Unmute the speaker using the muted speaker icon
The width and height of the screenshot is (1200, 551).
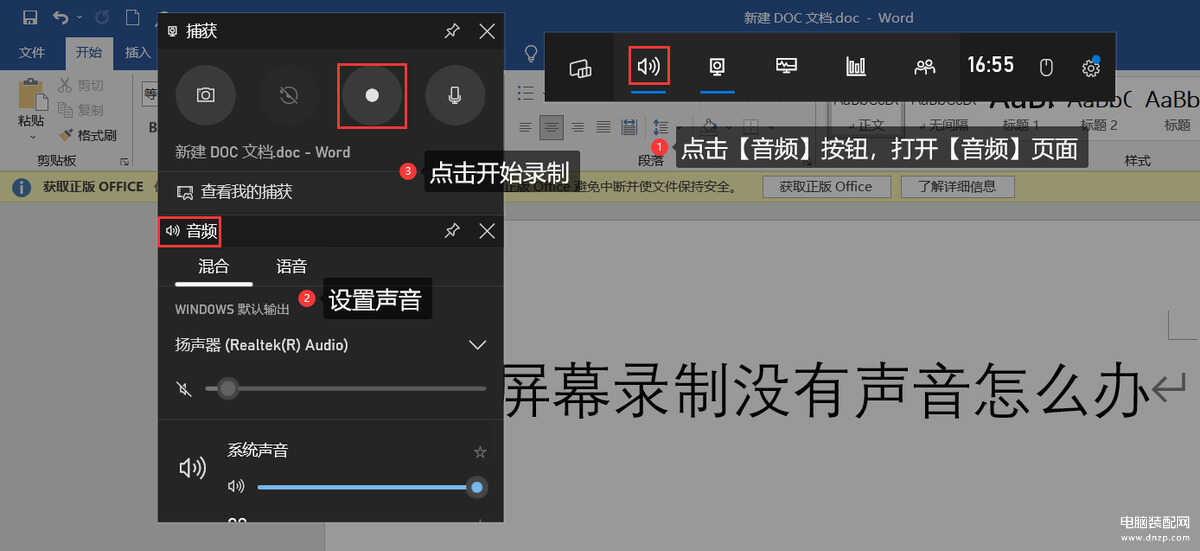pos(184,388)
